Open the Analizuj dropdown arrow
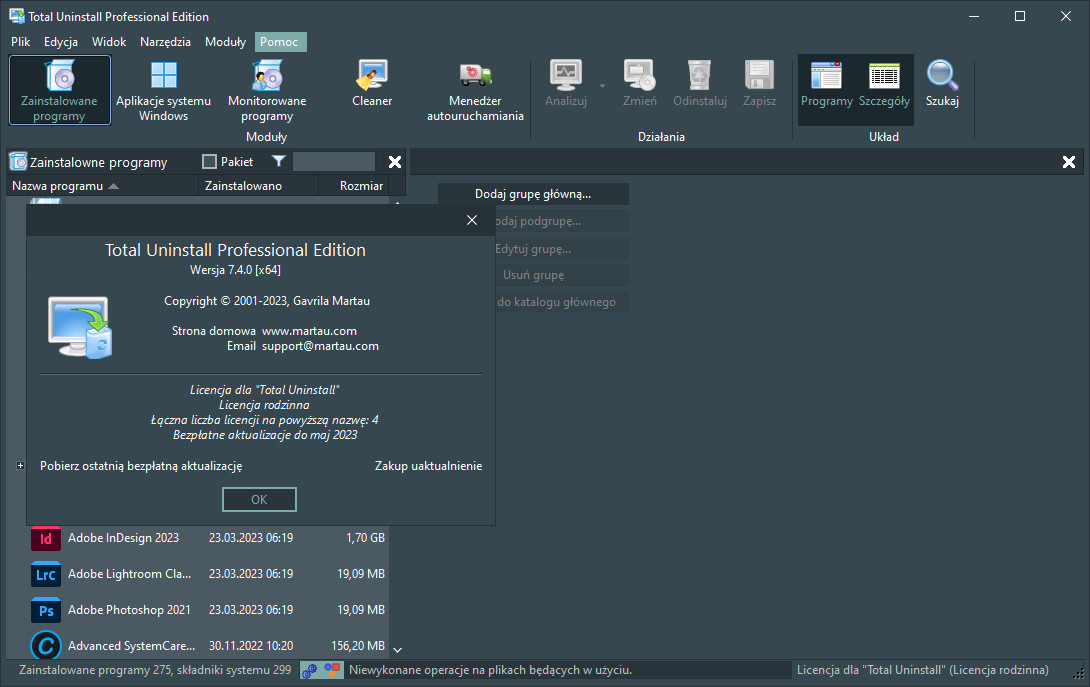 602,86
